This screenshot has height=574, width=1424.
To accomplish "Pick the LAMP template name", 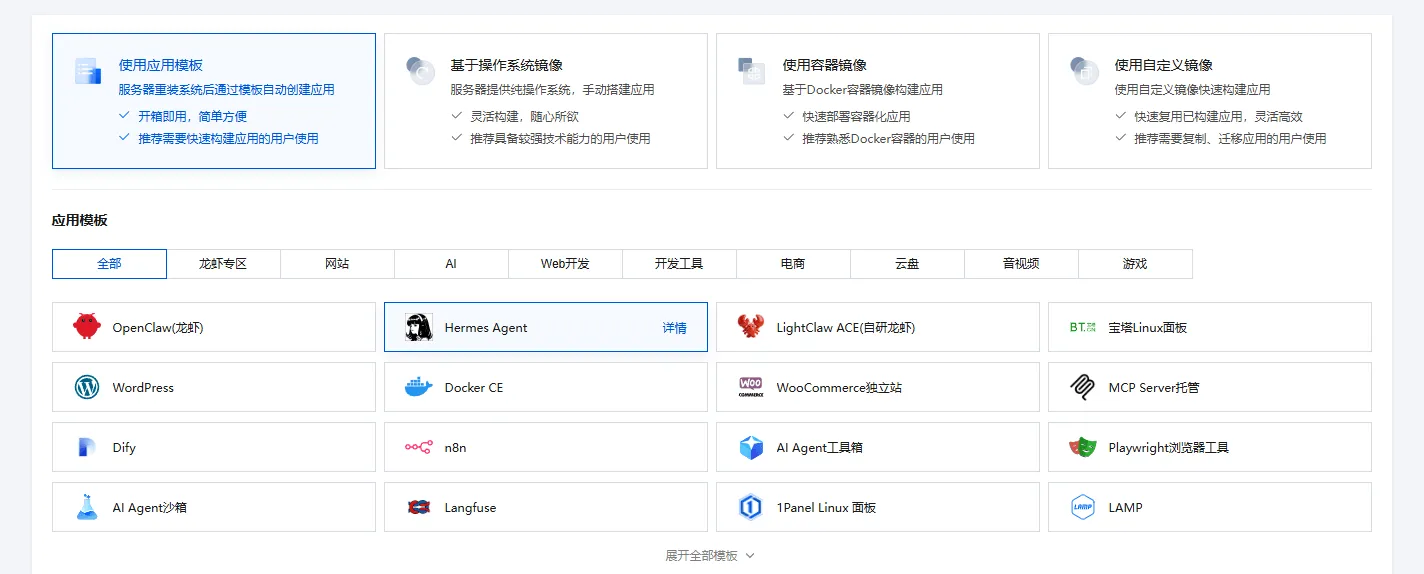I will coord(1125,507).
